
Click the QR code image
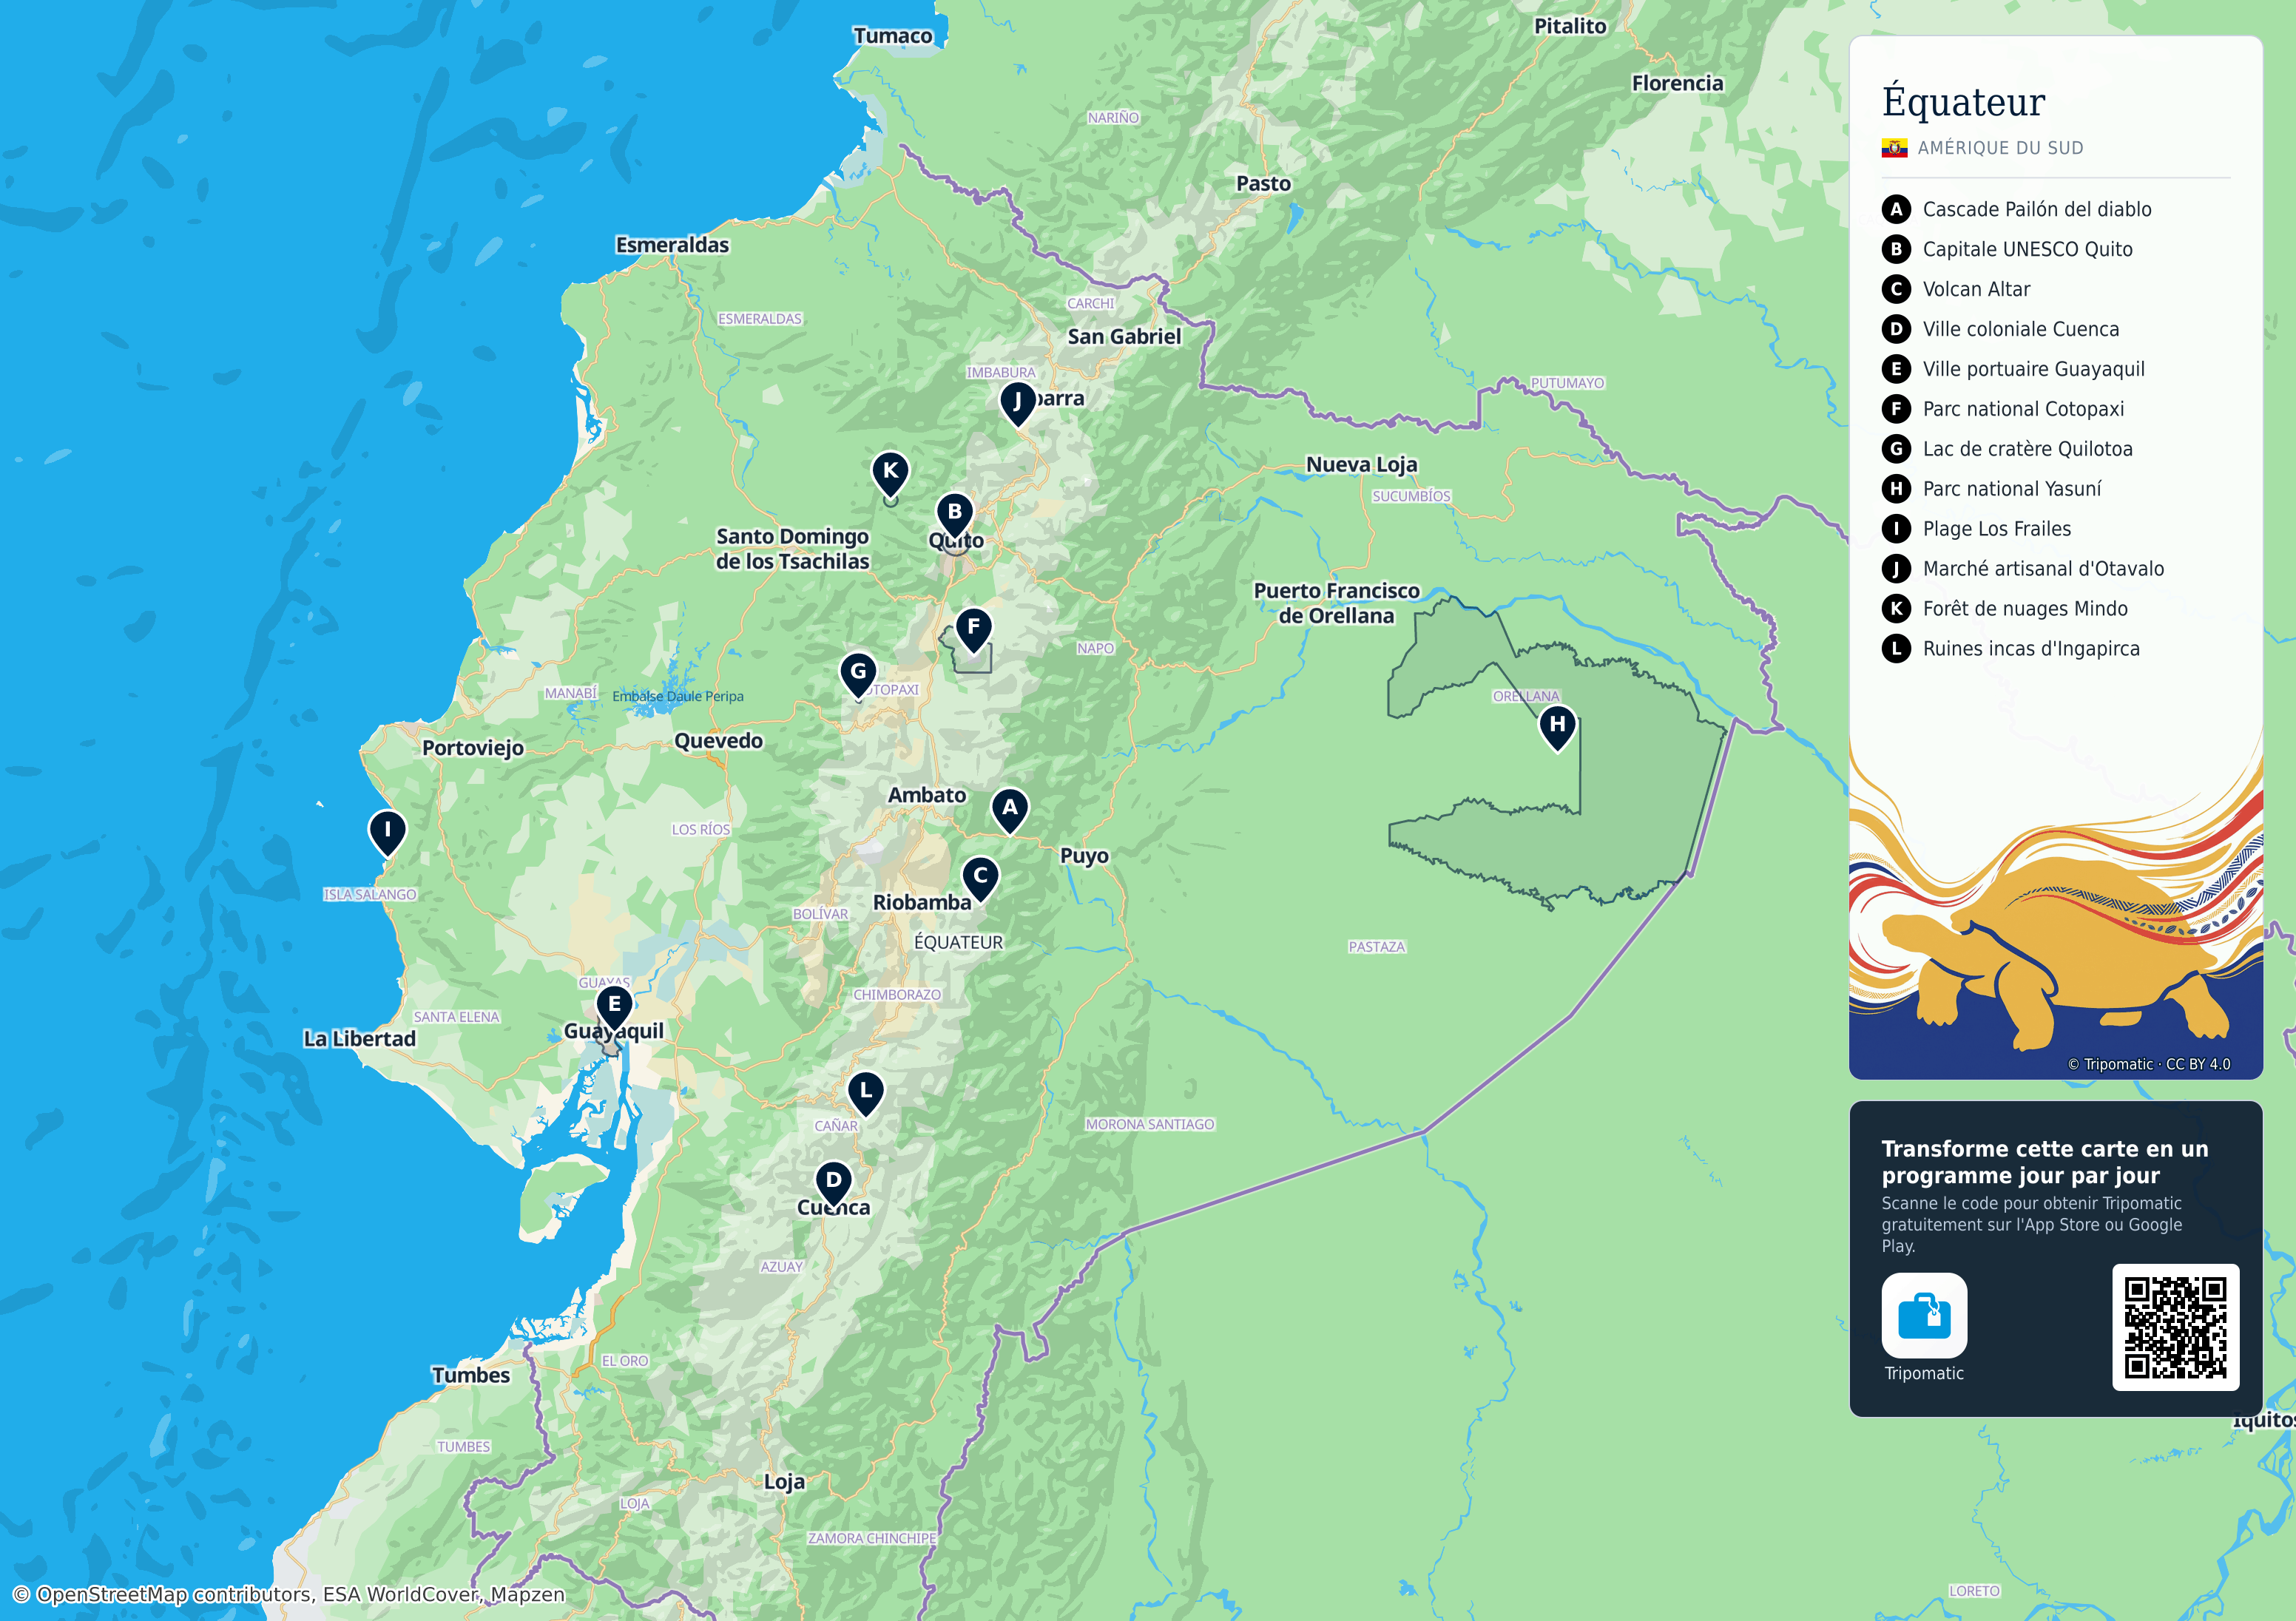[x=2175, y=1327]
